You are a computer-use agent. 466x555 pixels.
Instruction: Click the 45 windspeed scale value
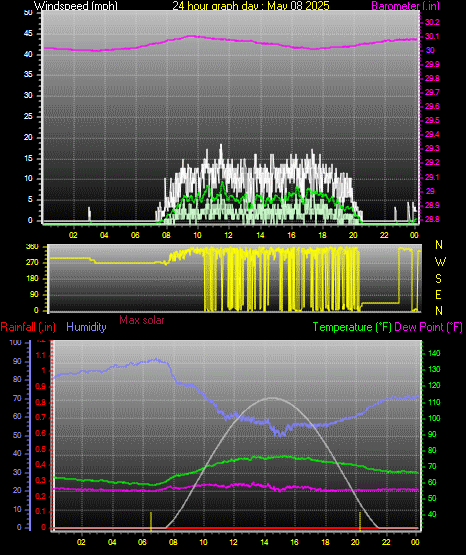(x=28, y=34)
